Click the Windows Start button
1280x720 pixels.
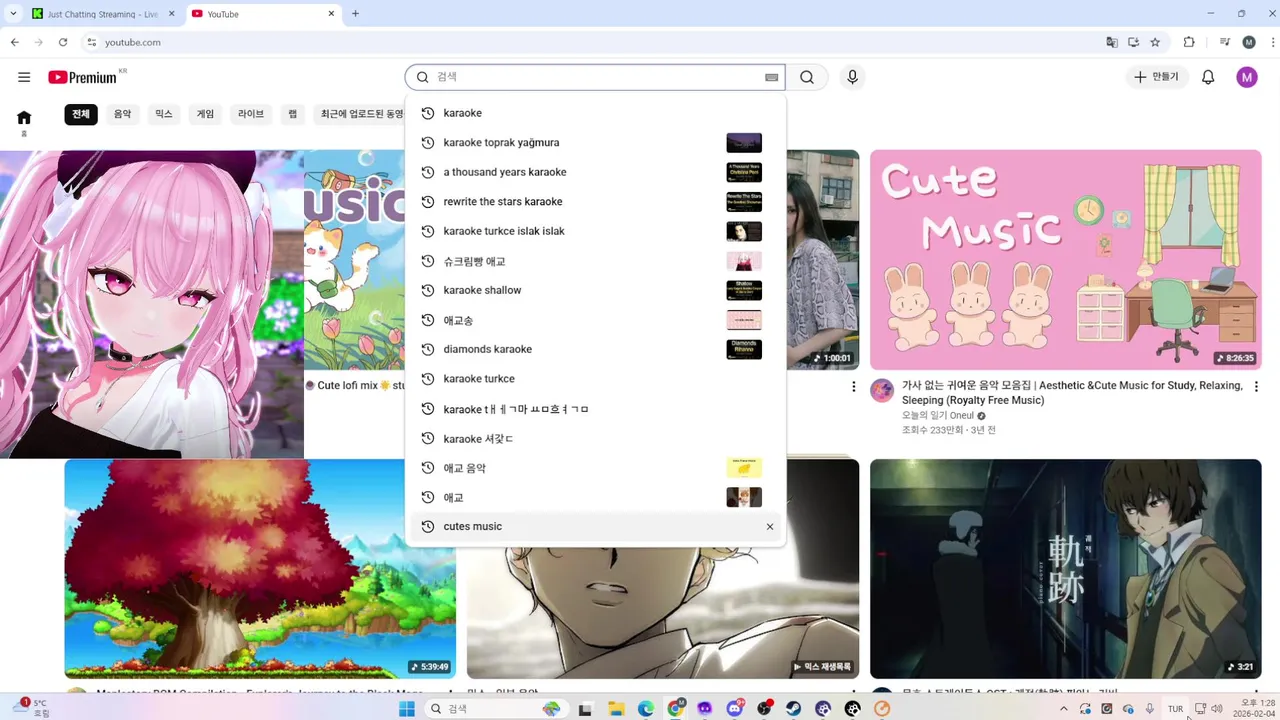[407, 708]
